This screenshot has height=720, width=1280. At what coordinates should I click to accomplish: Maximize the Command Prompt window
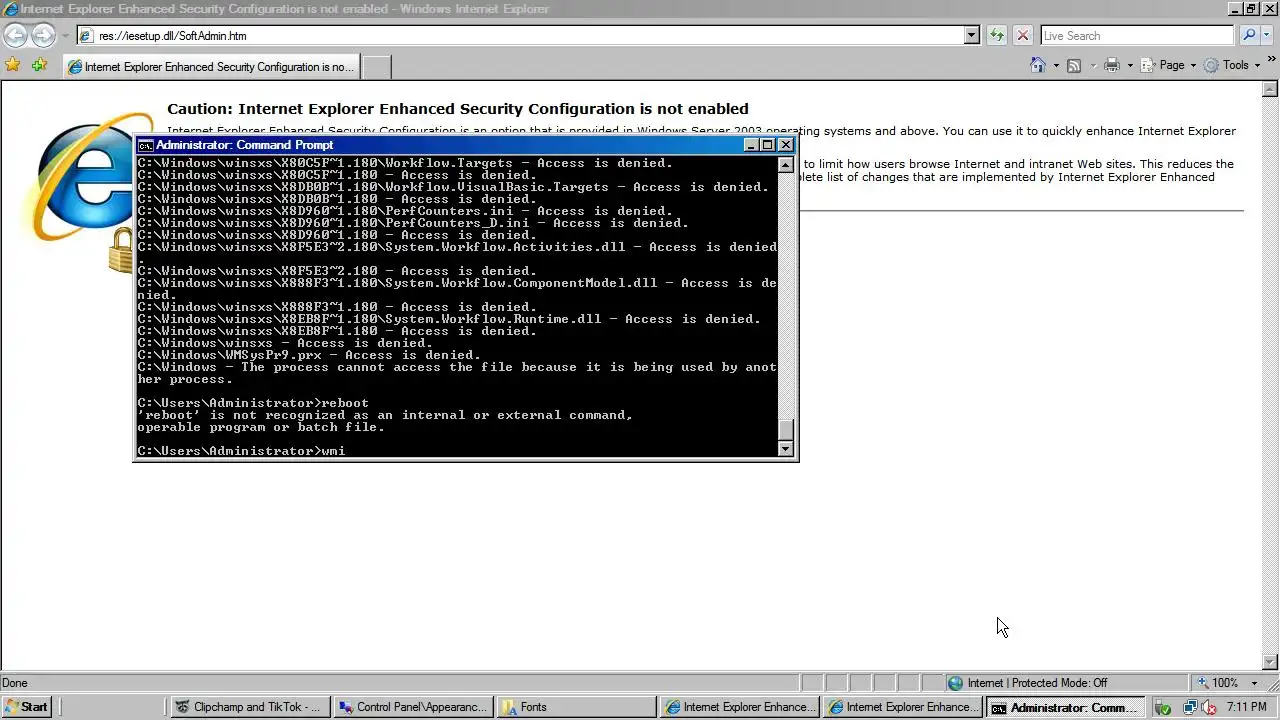pyautogui.click(x=768, y=145)
